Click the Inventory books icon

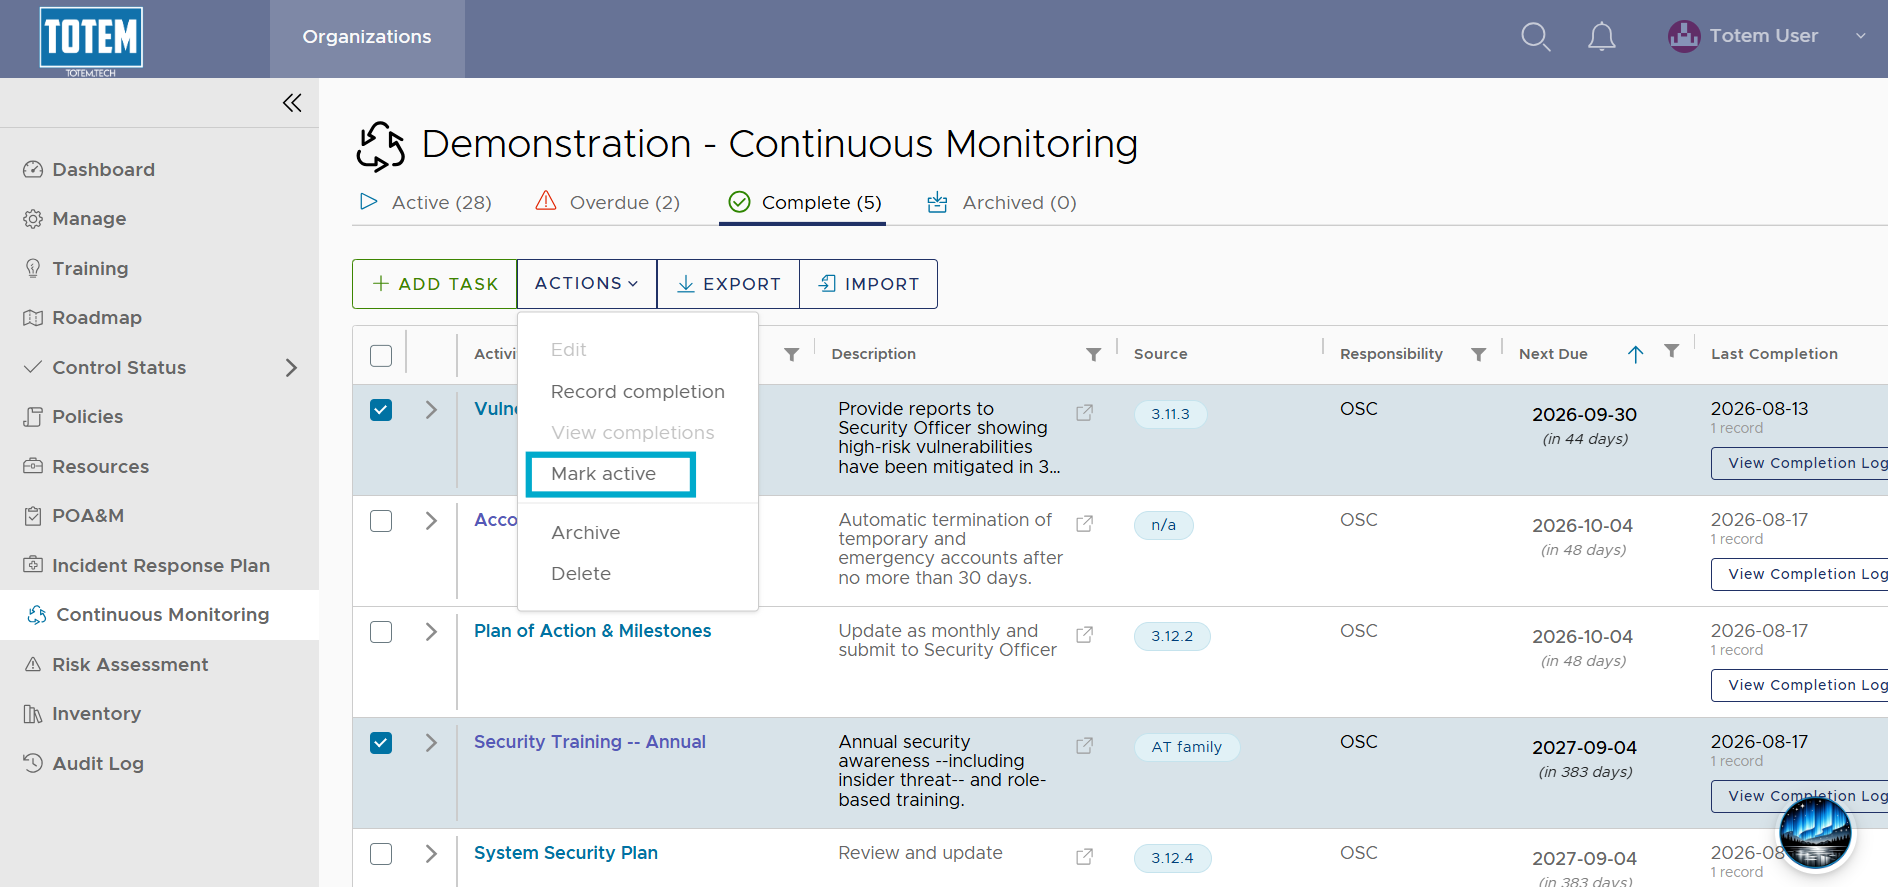(x=33, y=714)
